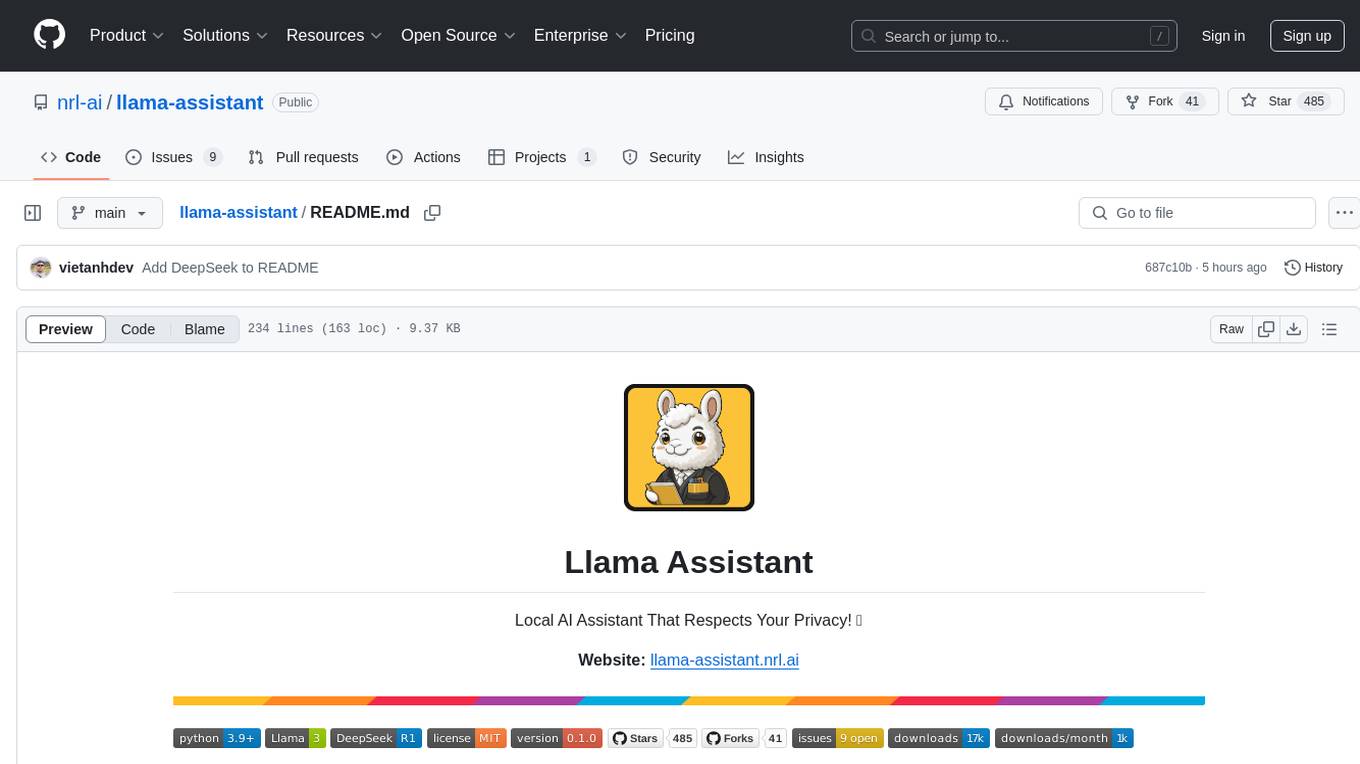The image size is (1360, 764).
Task: View the file History
Action: pos(1313,268)
